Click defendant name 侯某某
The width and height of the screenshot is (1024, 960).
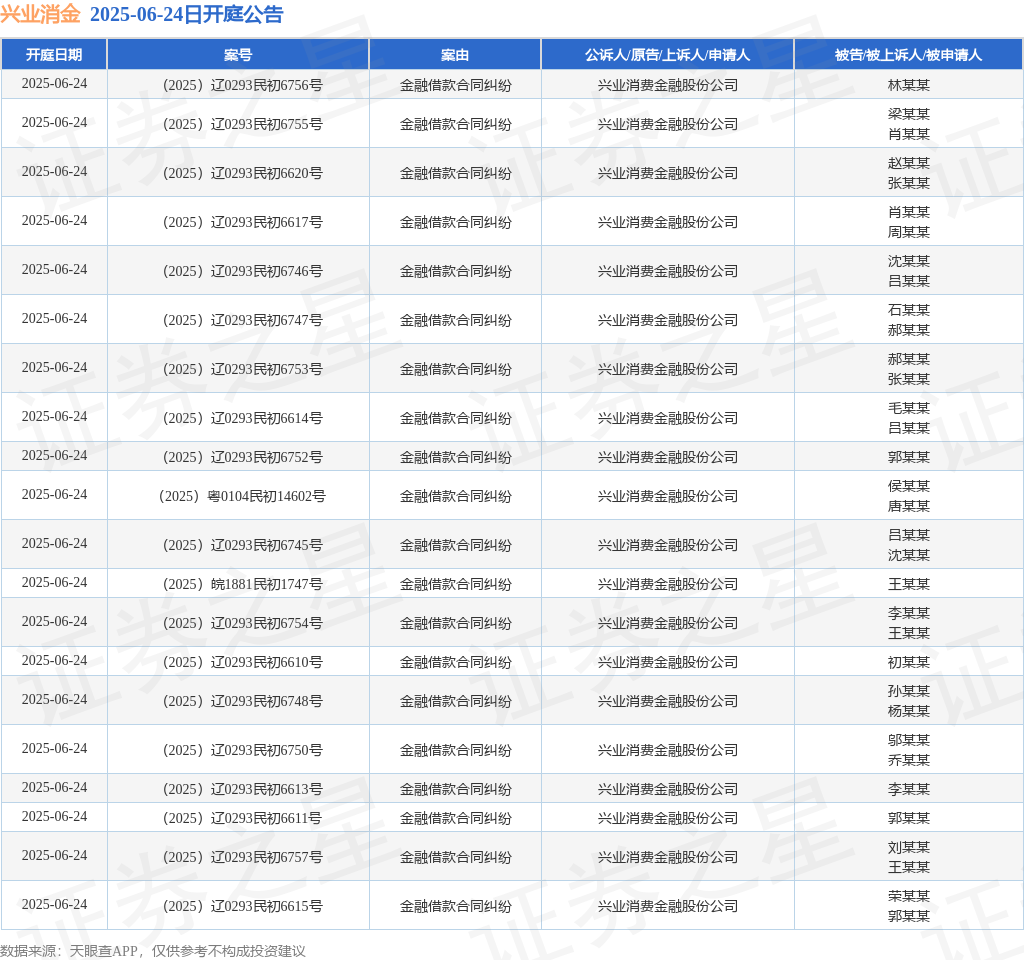coord(908,486)
